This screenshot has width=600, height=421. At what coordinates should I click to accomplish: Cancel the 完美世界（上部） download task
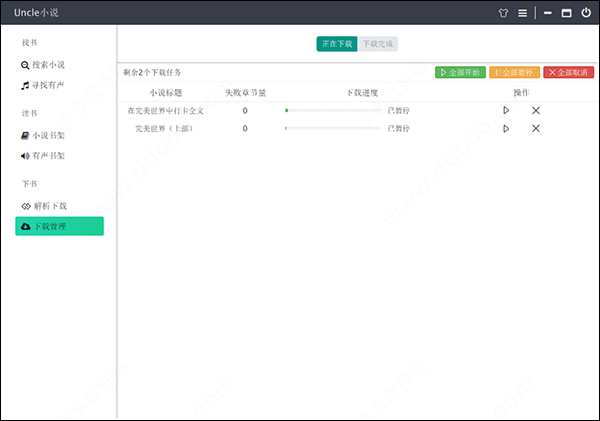pos(536,128)
